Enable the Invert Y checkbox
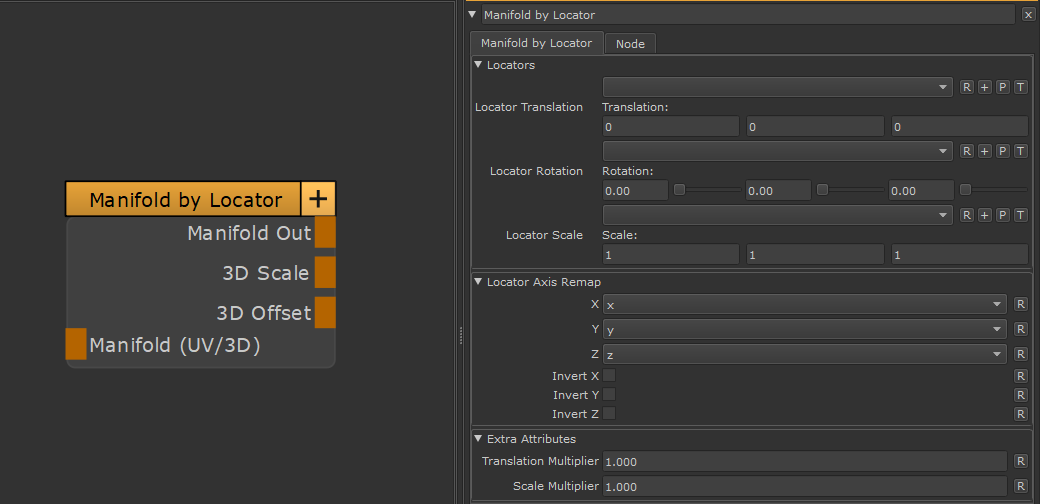The height and width of the screenshot is (504, 1040). point(609,395)
